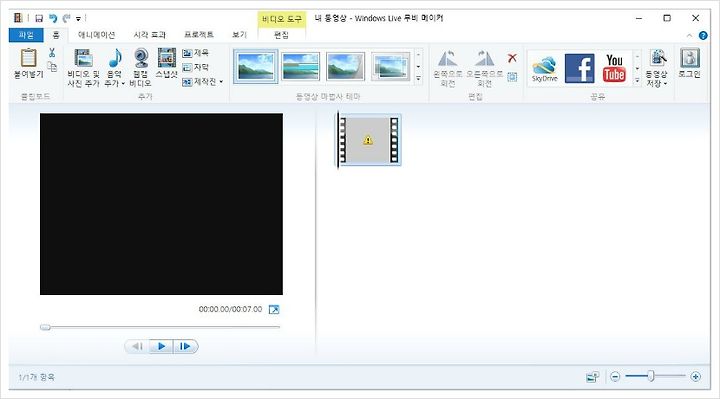Viewport: 720px width, 399px height.
Task: Select the fourth AutoMovie theme thumbnail
Action: [x=390, y=67]
